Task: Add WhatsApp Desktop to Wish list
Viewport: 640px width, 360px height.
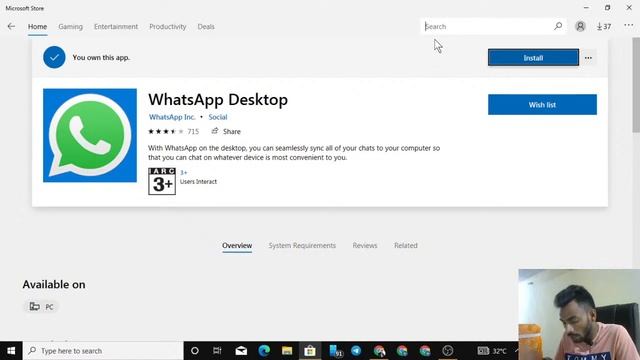Action: (542, 105)
